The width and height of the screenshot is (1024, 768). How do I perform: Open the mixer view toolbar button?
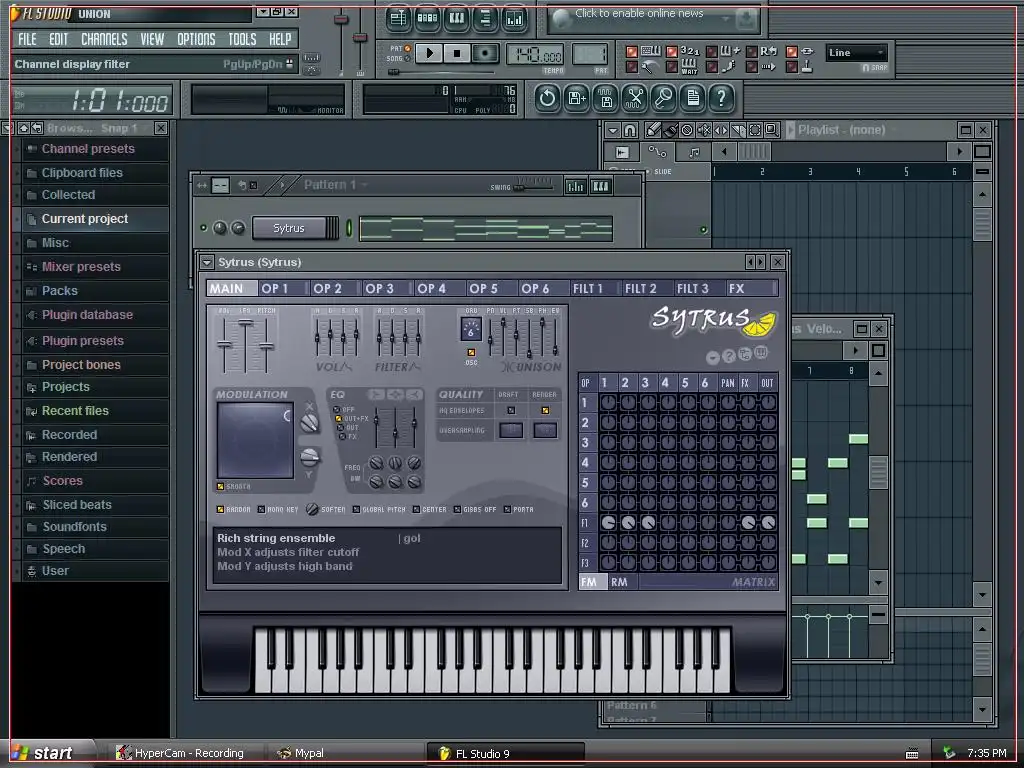515,19
